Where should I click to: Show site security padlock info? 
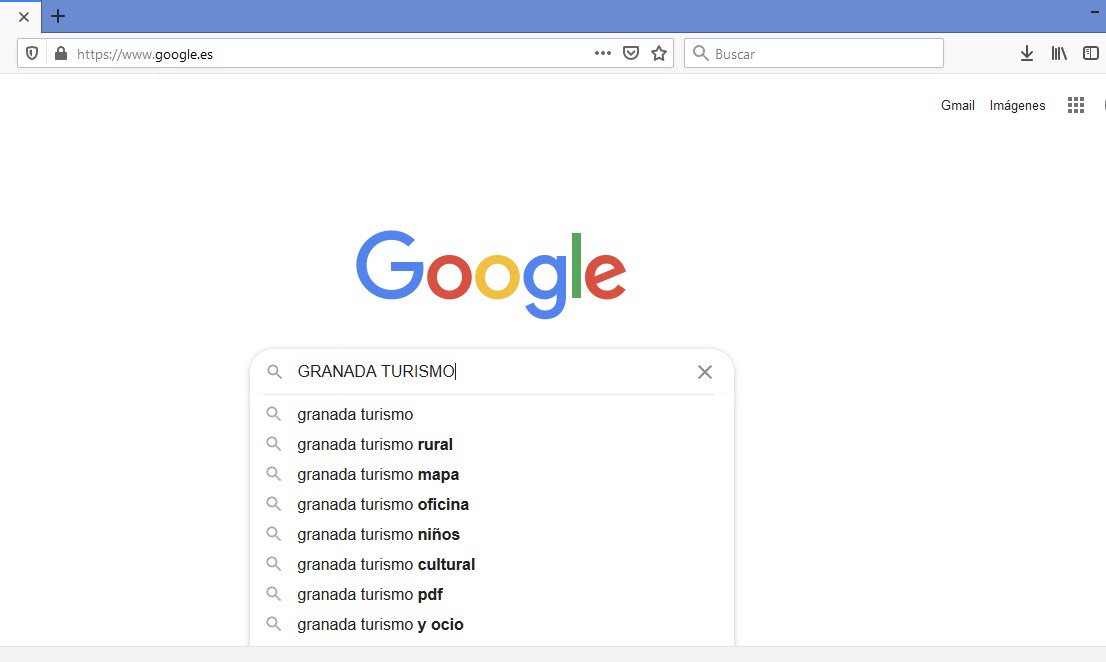click(60, 54)
